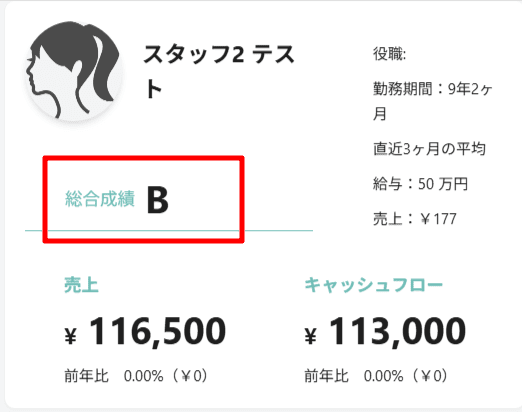This screenshot has width=522, height=412.
Task: Click the ¥113,000 cash flow amount
Action: [385, 331]
